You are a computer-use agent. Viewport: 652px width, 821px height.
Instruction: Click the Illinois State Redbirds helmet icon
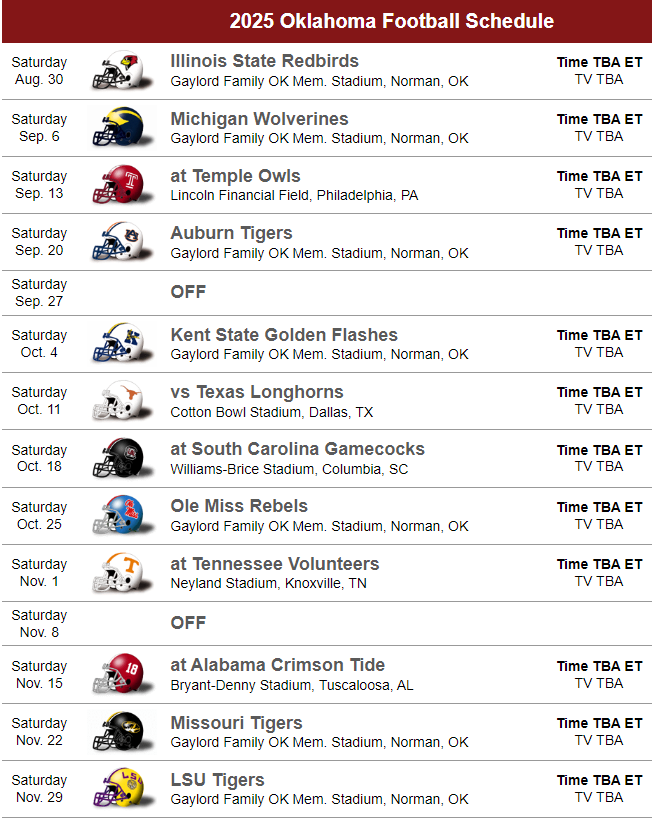(118, 71)
